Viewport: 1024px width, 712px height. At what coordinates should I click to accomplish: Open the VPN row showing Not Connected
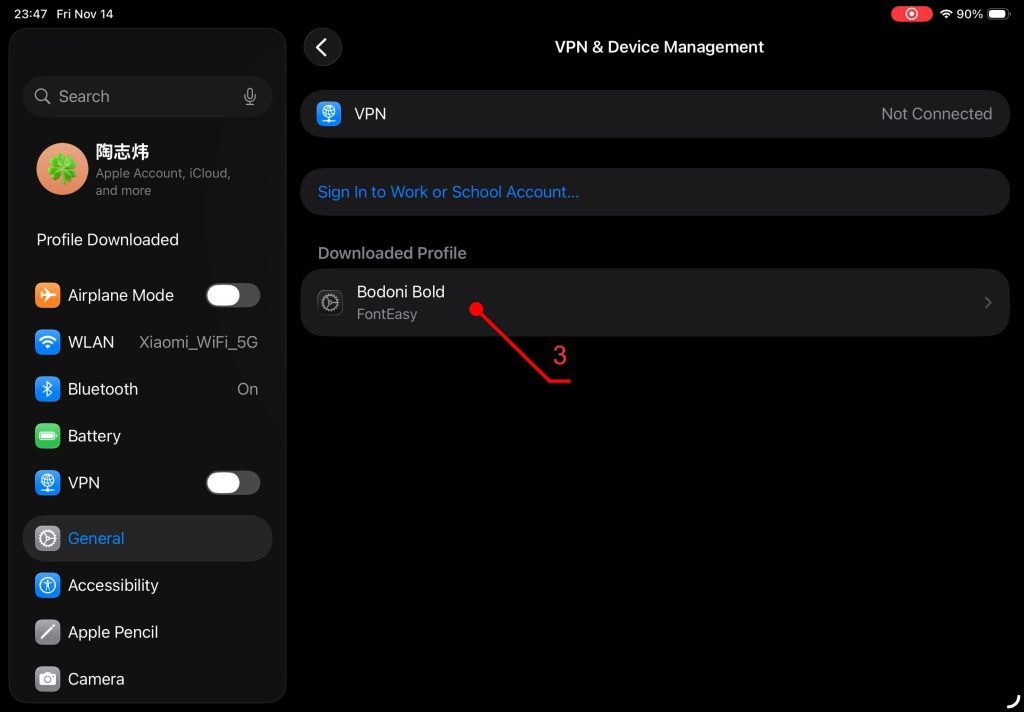pyautogui.click(x=654, y=114)
